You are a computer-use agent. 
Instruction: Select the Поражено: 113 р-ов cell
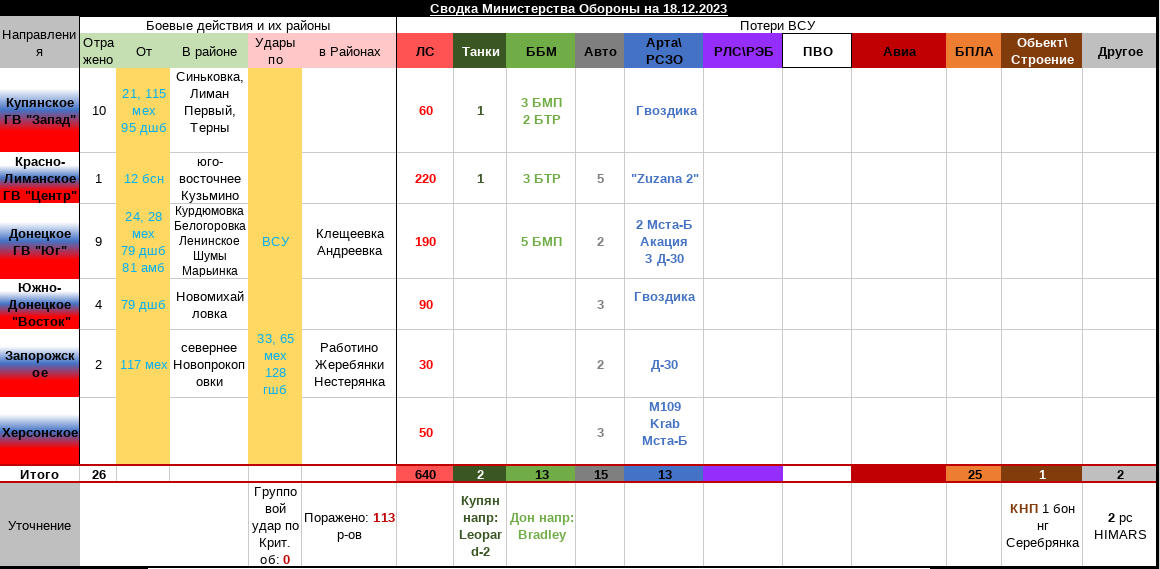349,526
